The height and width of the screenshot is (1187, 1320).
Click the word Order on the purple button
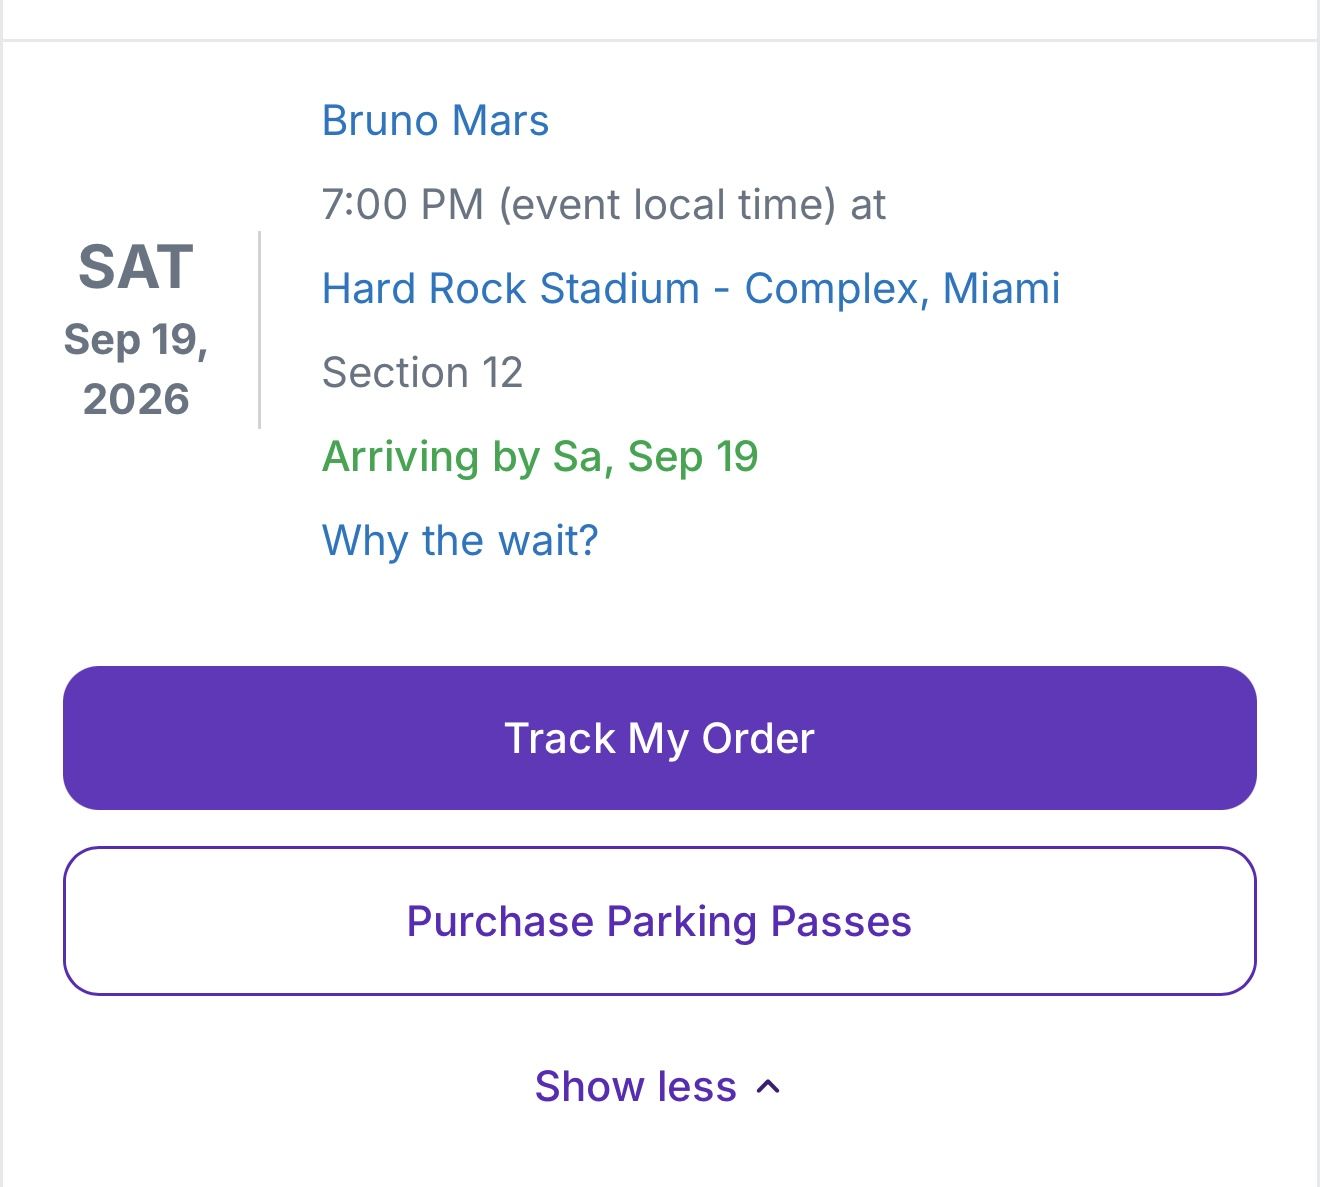[758, 739]
